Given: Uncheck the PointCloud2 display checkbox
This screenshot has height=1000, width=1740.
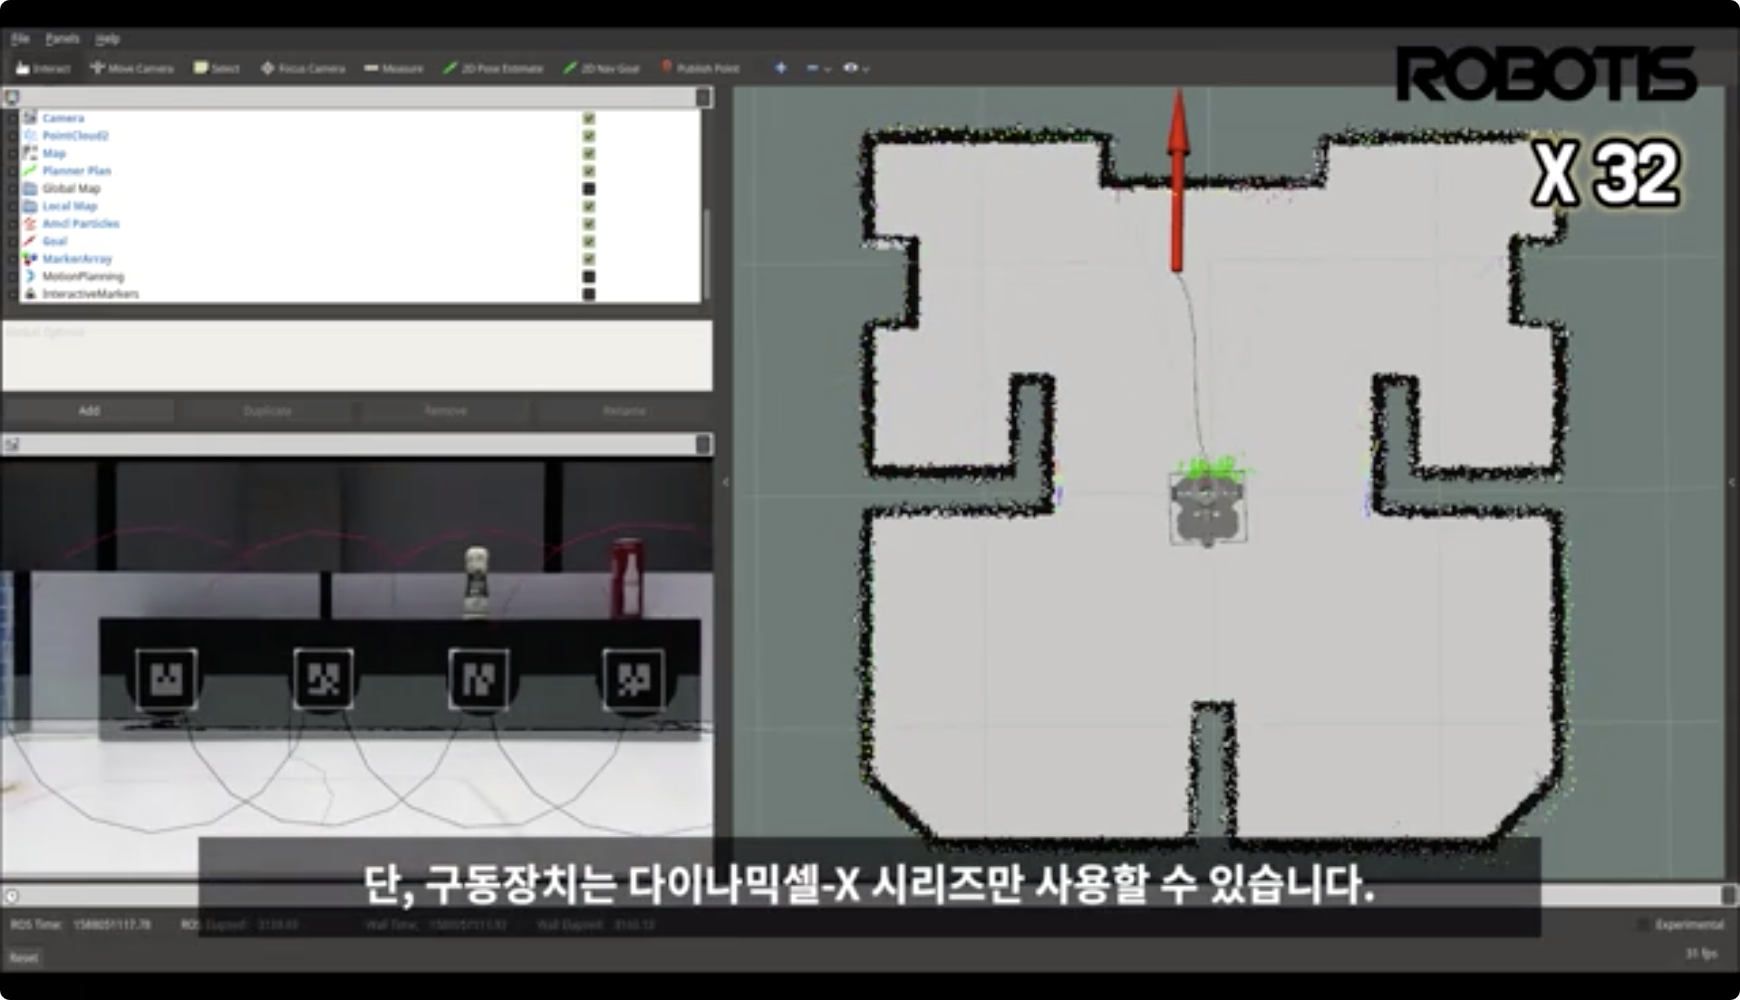Looking at the screenshot, I should point(589,135).
